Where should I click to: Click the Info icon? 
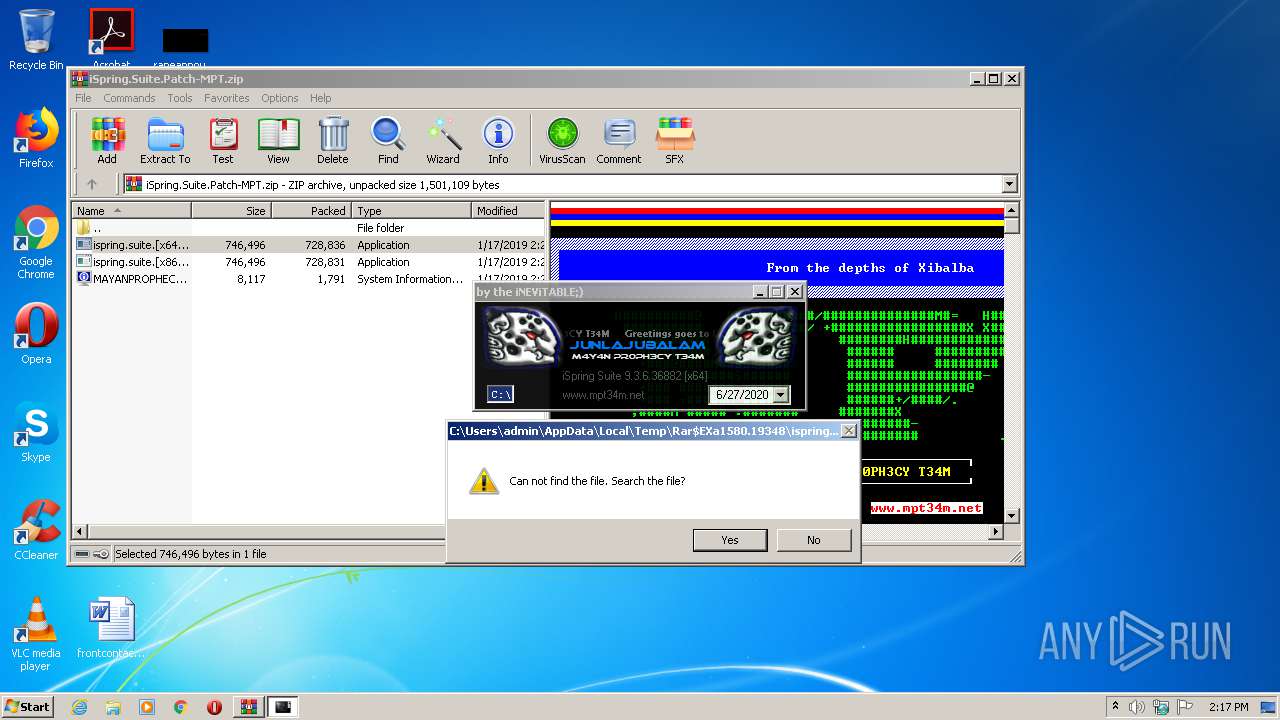498,140
